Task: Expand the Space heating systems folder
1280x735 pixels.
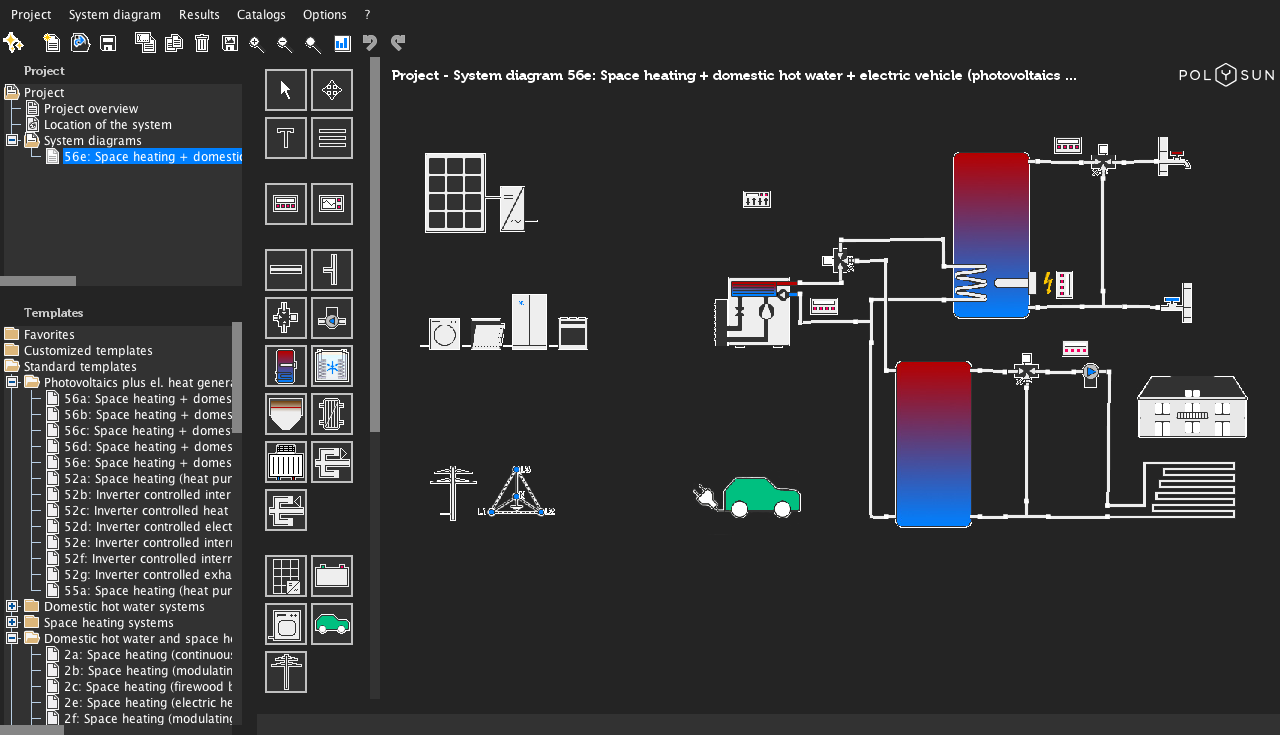Action: coord(12,623)
